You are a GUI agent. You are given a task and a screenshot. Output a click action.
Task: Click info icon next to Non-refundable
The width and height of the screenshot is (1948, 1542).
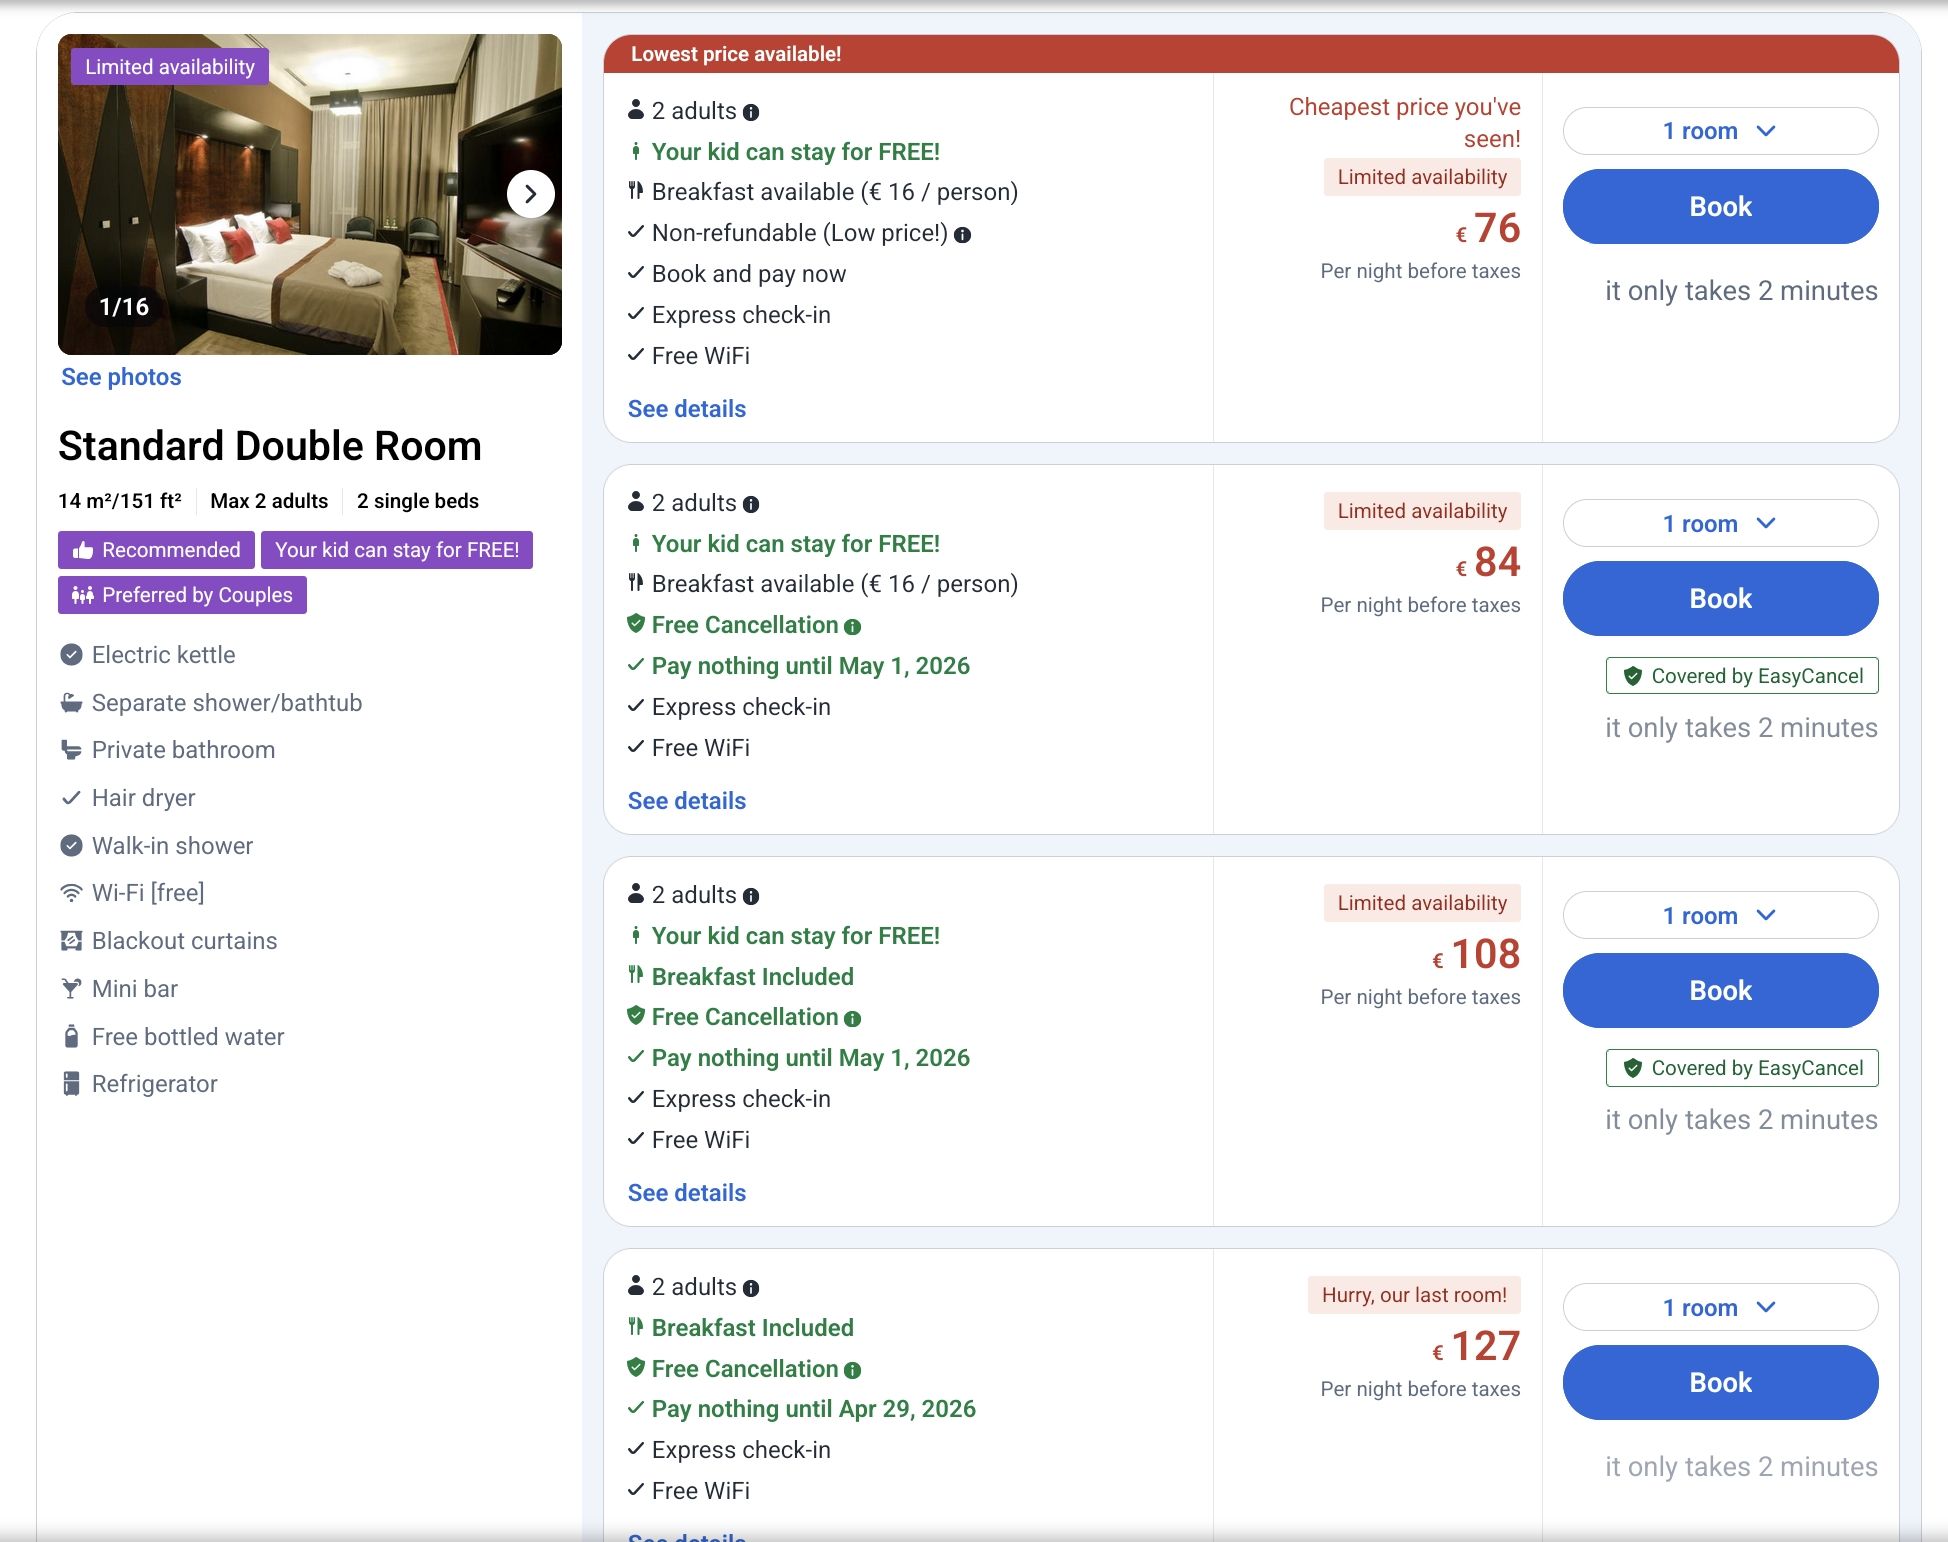(x=962, y=235)
